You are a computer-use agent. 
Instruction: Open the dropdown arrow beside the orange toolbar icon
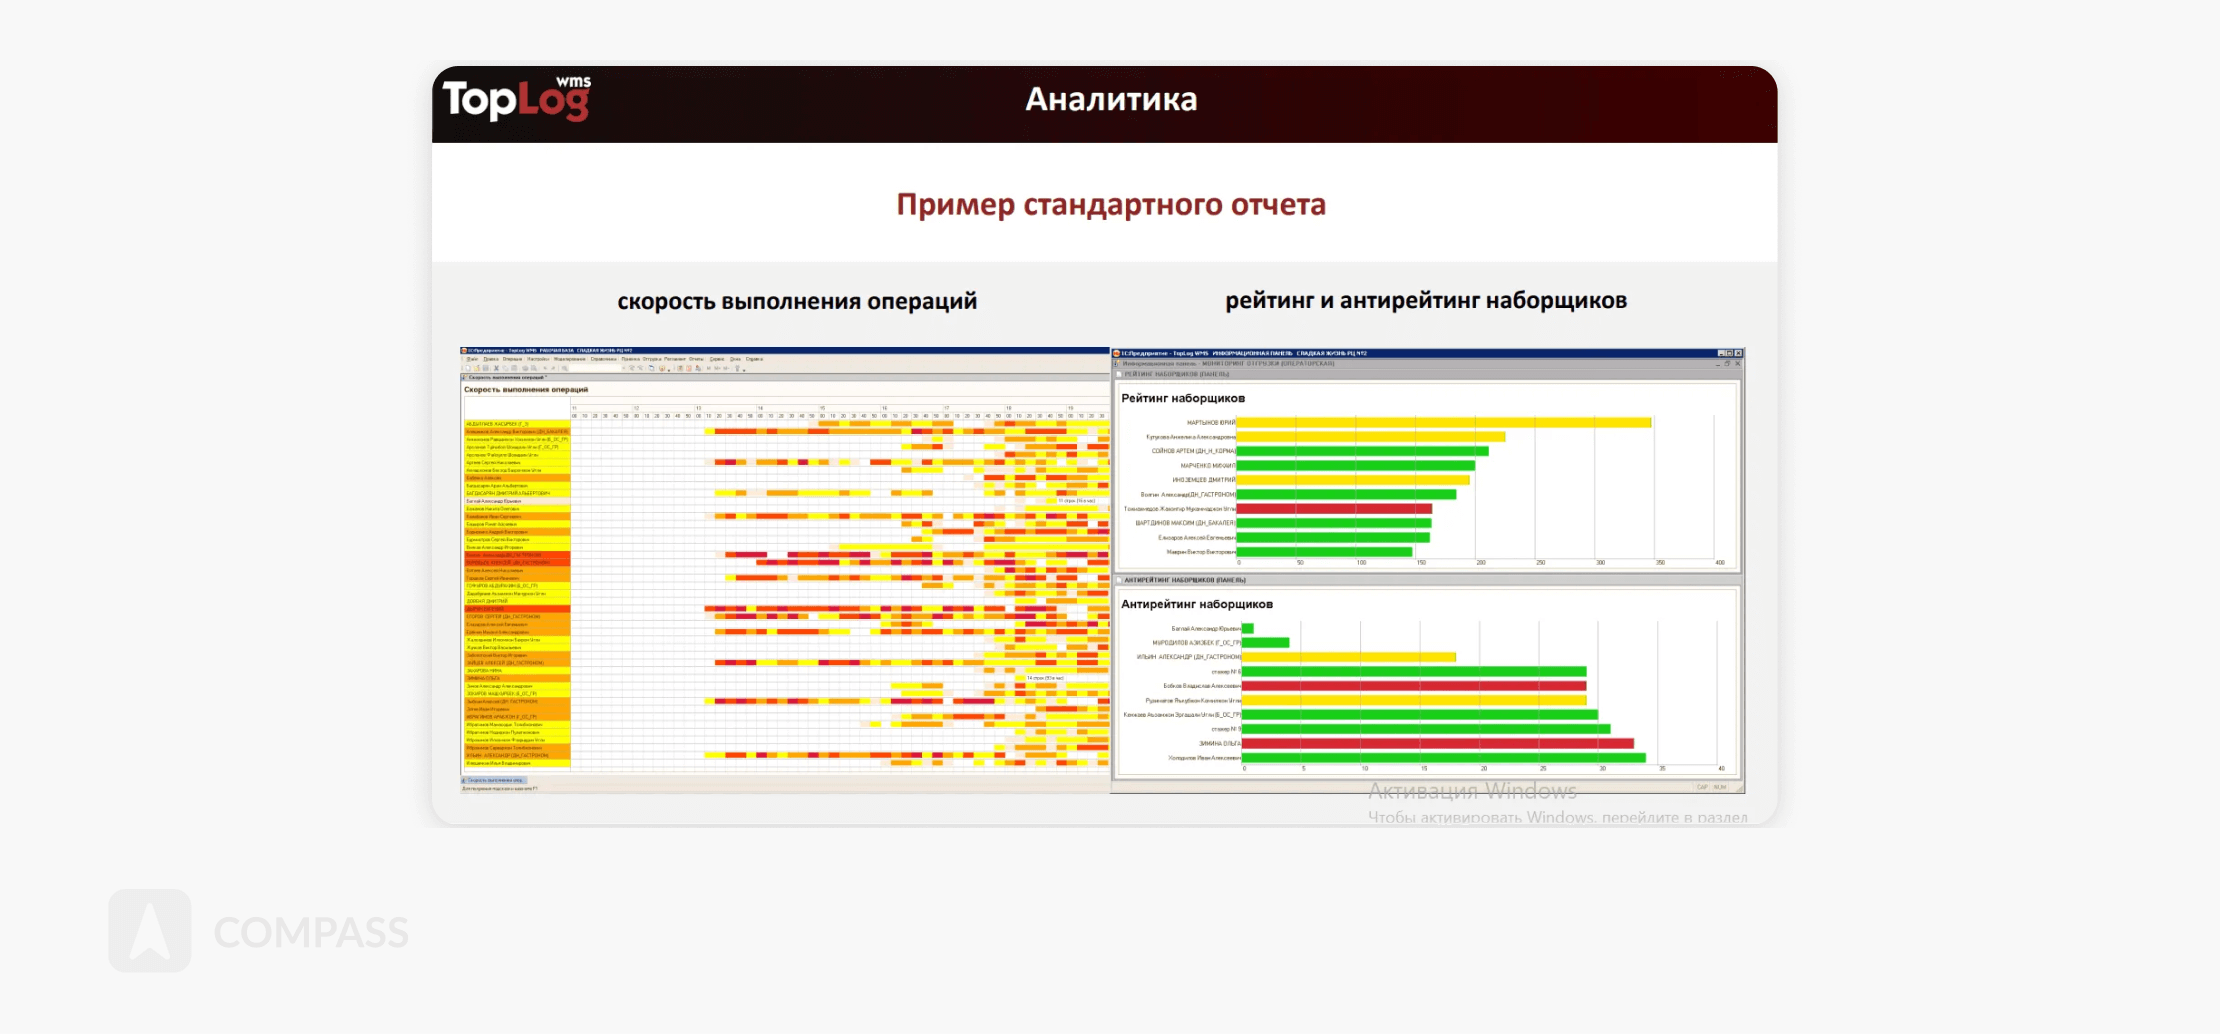pyautogui.click(x=668, y=368)
